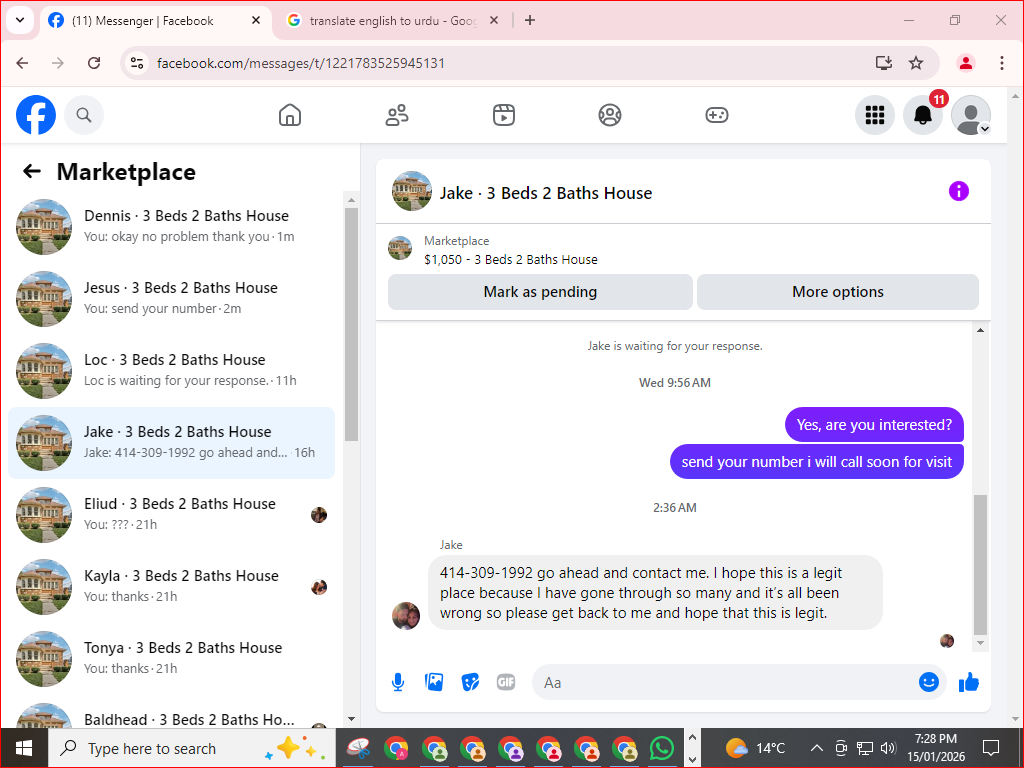1024x768 pixels.
Task: Open the account profile avatar menu
Action: coord(970,115)
